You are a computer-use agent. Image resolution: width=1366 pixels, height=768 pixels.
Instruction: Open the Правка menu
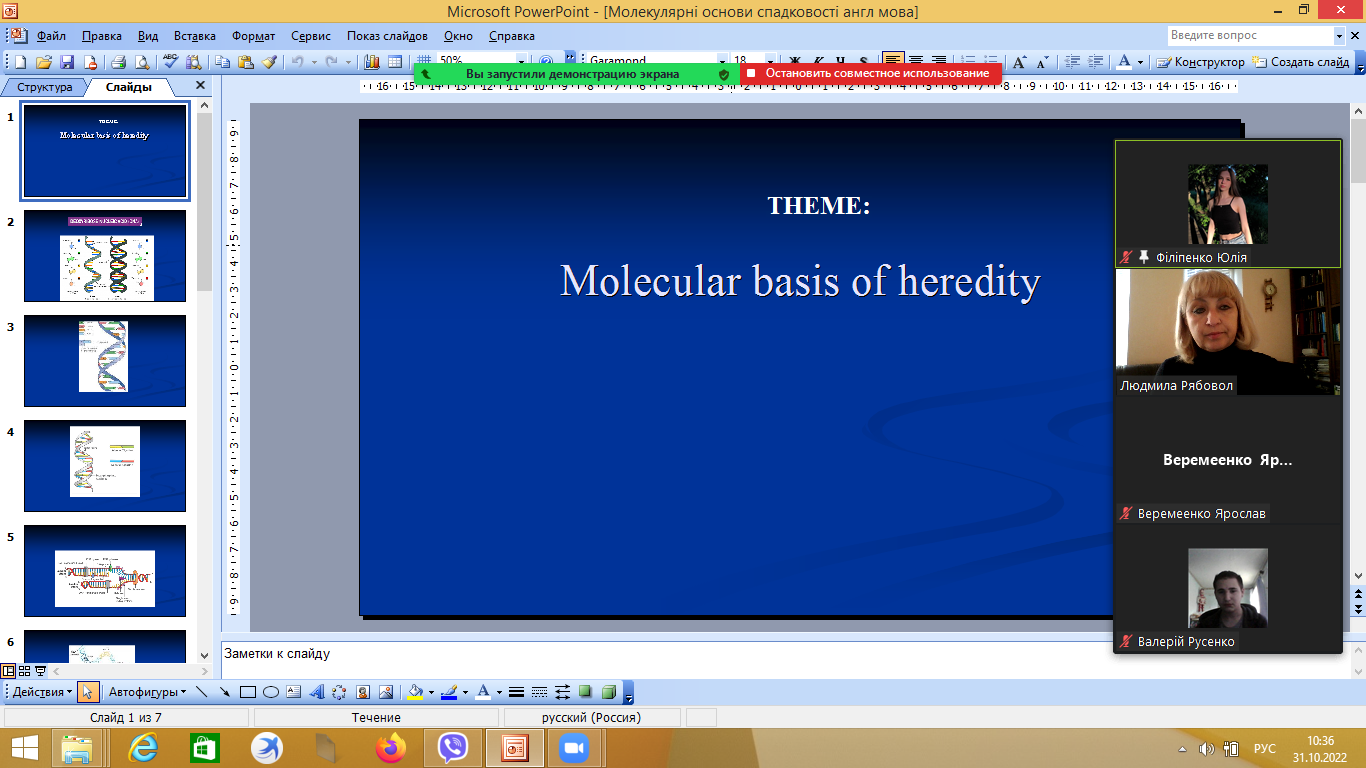(102, 36)
